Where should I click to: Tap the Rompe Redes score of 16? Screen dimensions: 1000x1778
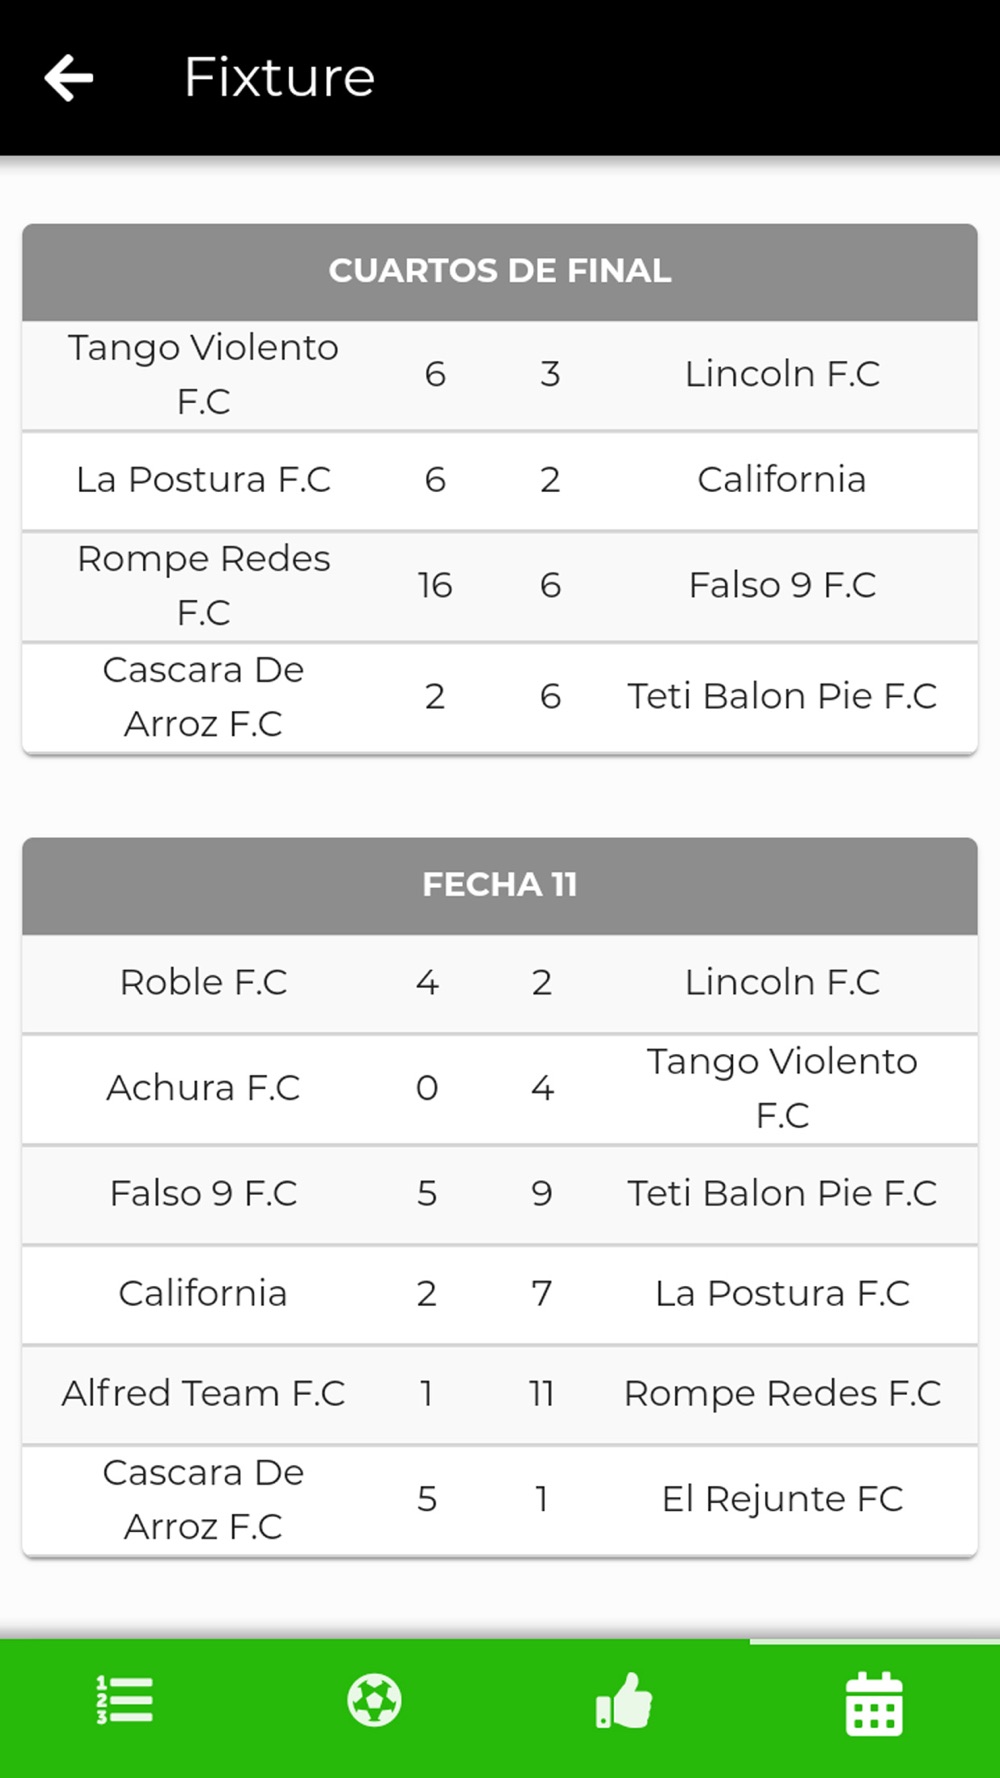435,586
